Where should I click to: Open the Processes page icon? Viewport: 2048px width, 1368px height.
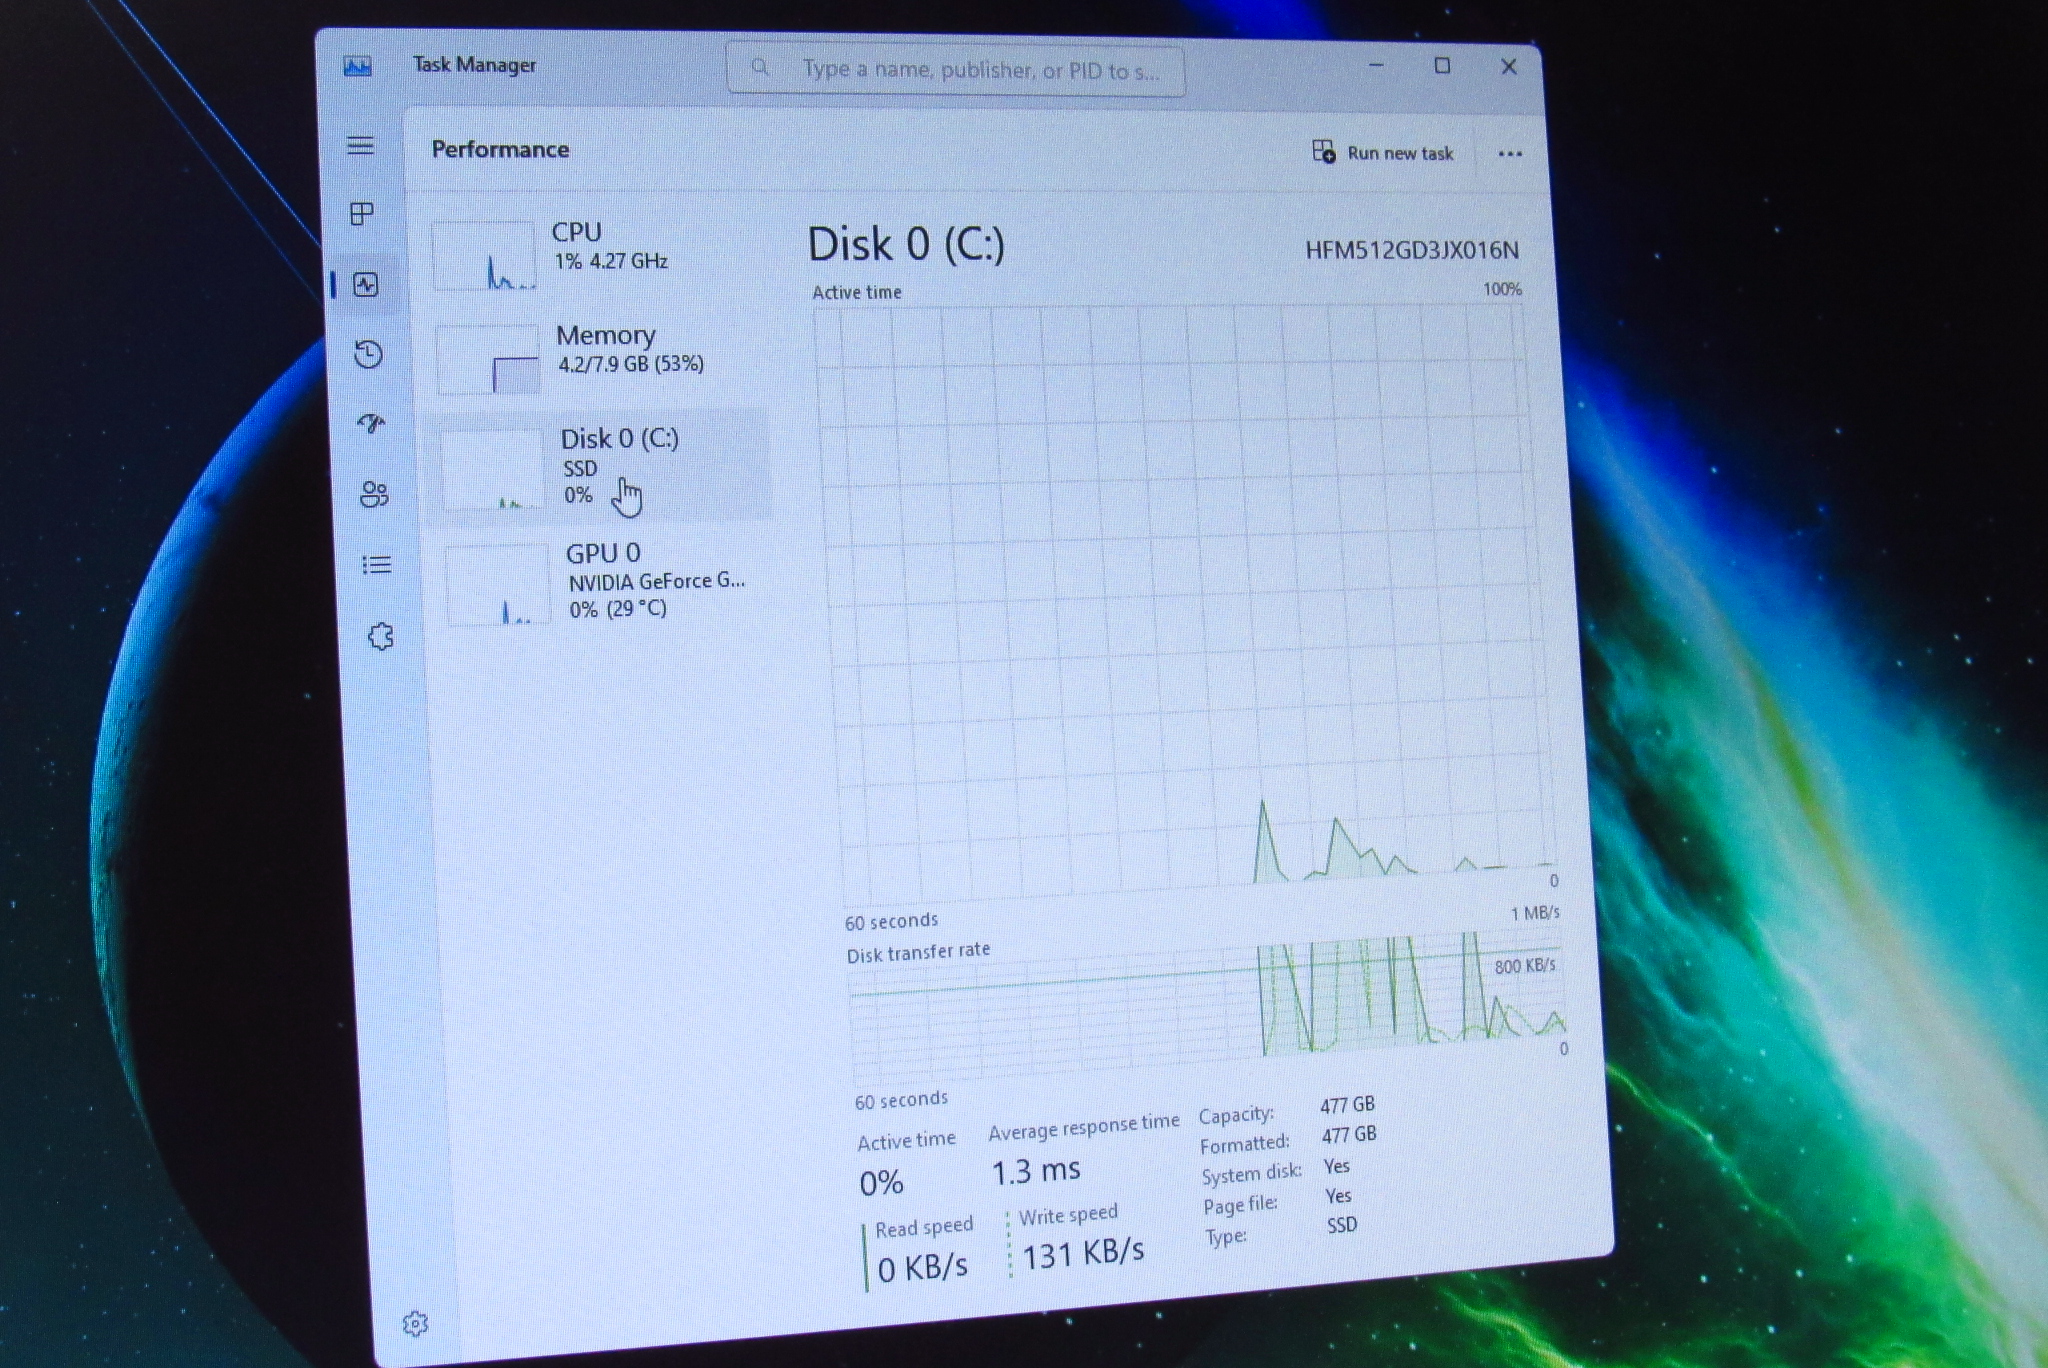coord(362,213)
